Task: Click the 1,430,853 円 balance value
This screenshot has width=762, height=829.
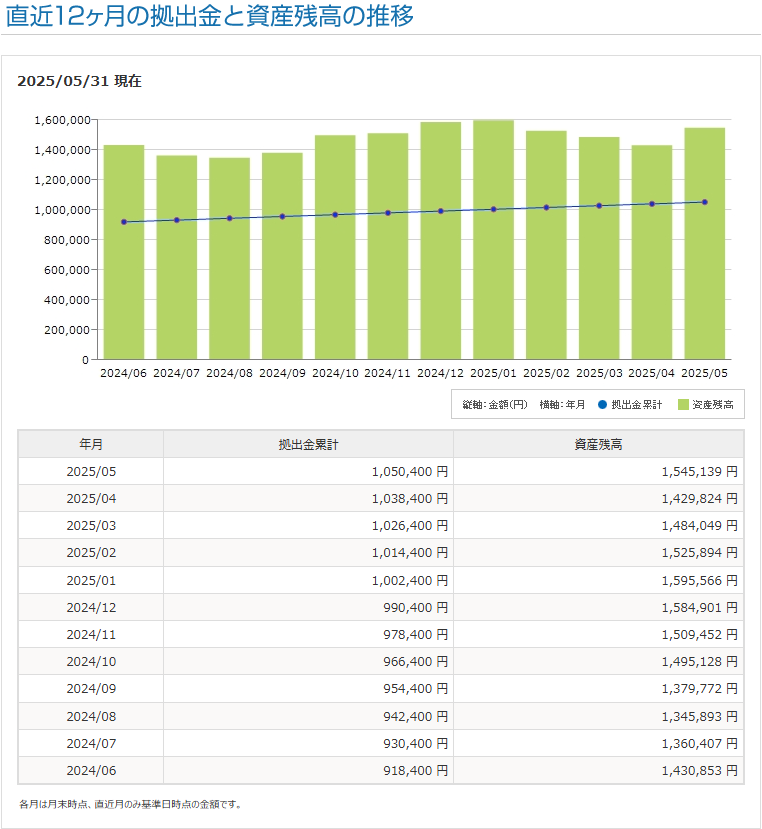Action: [700, 770]
